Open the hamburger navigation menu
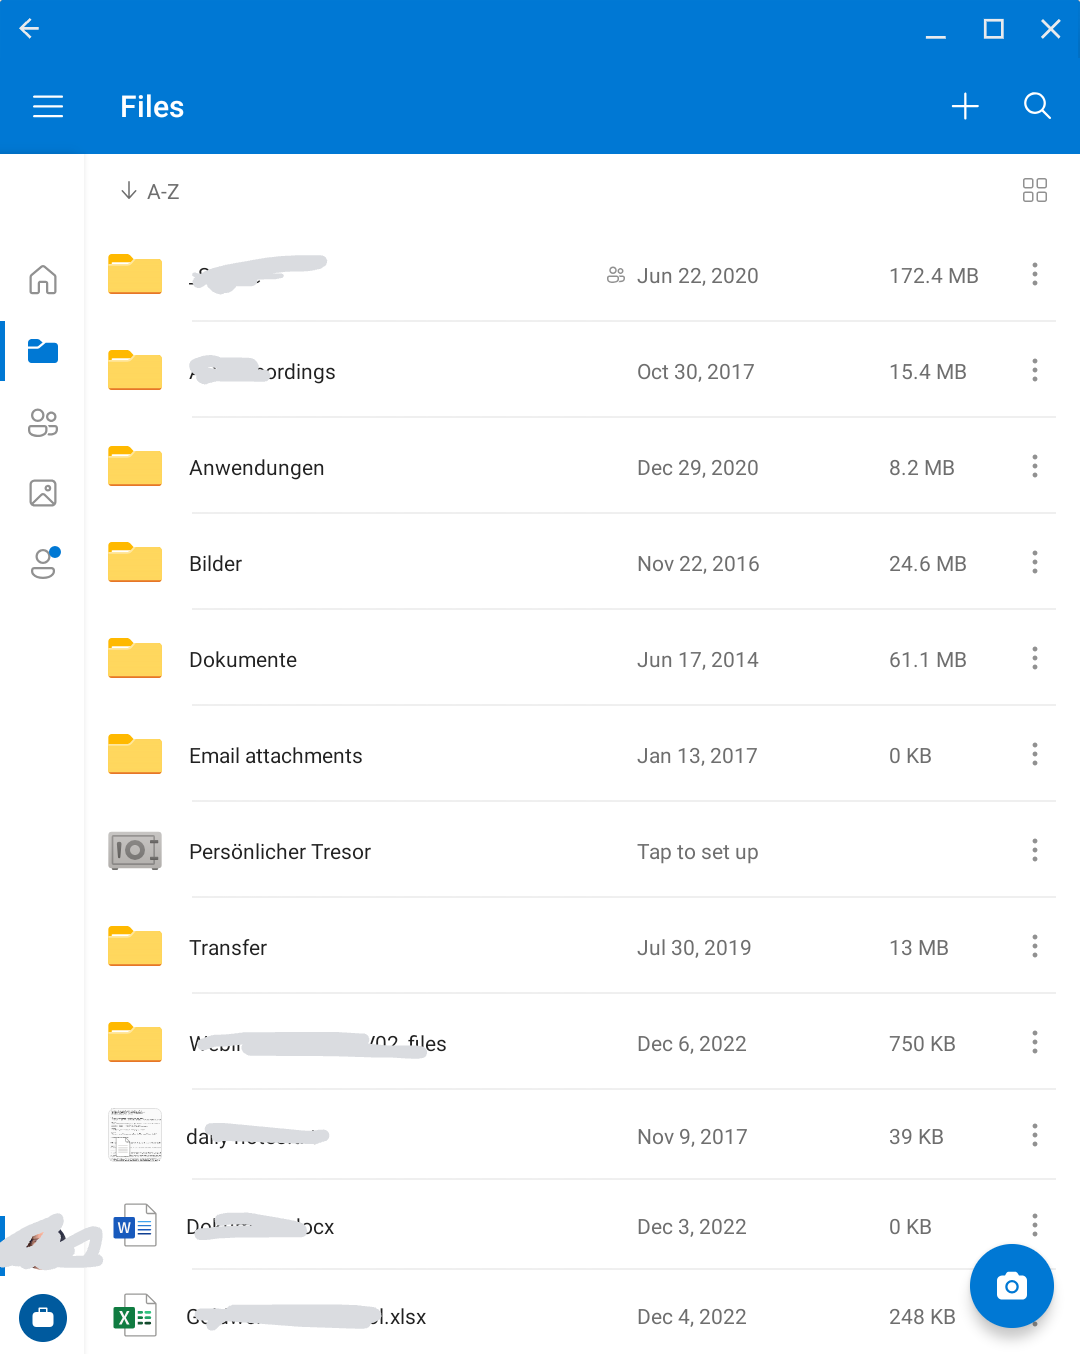Screen dimensions: 1080x1354 tap(48, 106)
